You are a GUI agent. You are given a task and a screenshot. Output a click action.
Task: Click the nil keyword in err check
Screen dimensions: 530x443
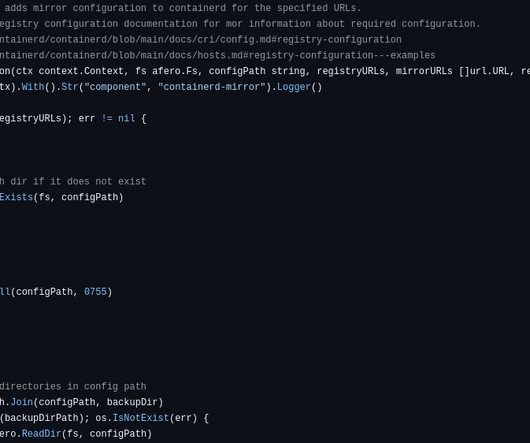tap(126, 119)
